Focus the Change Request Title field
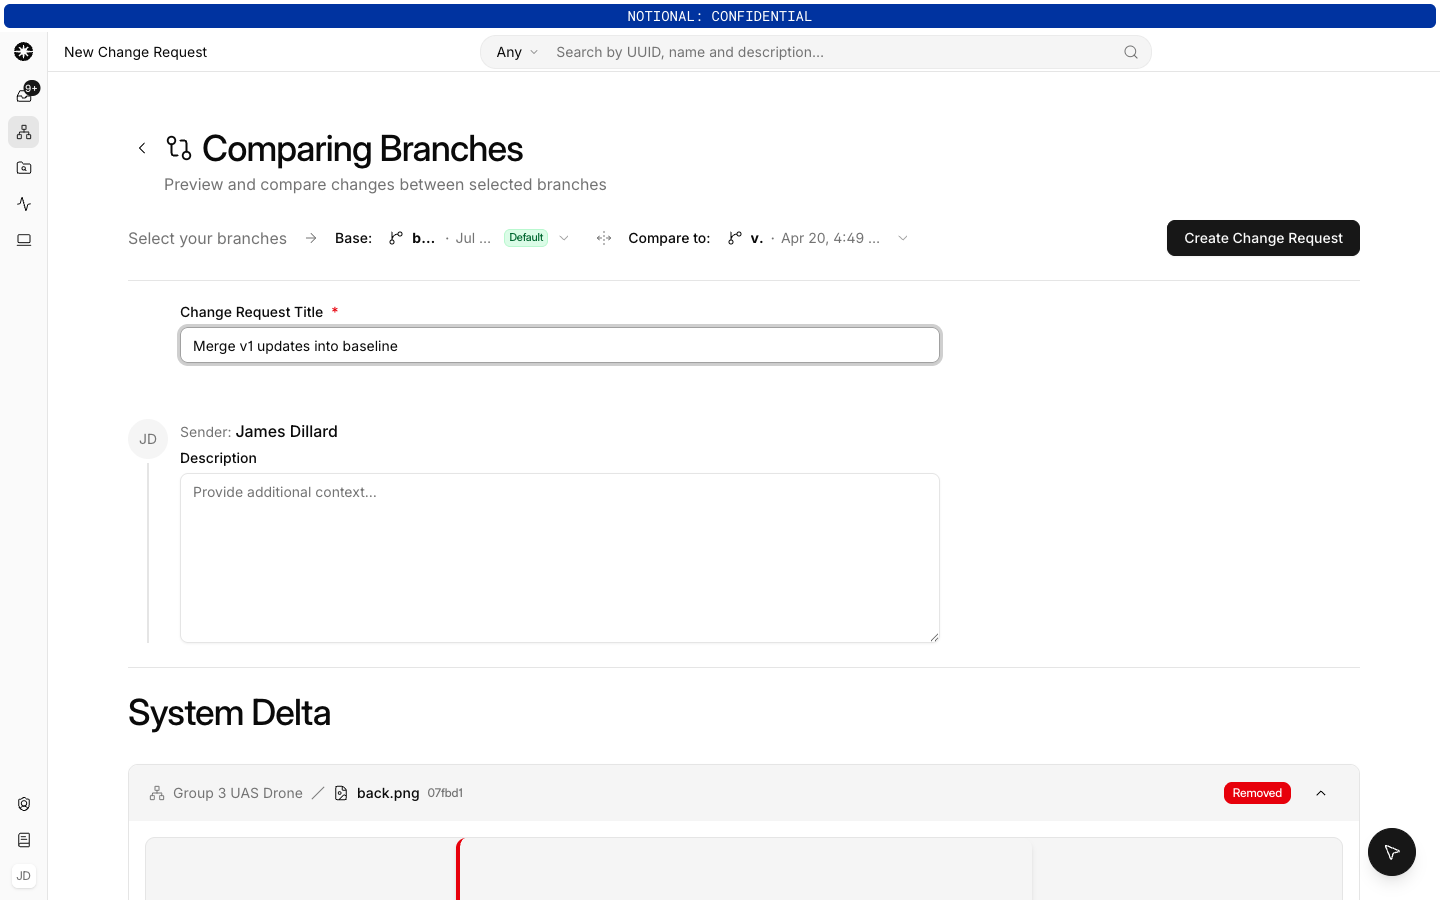Viewport: 1440px width, 900px height. 560,346
